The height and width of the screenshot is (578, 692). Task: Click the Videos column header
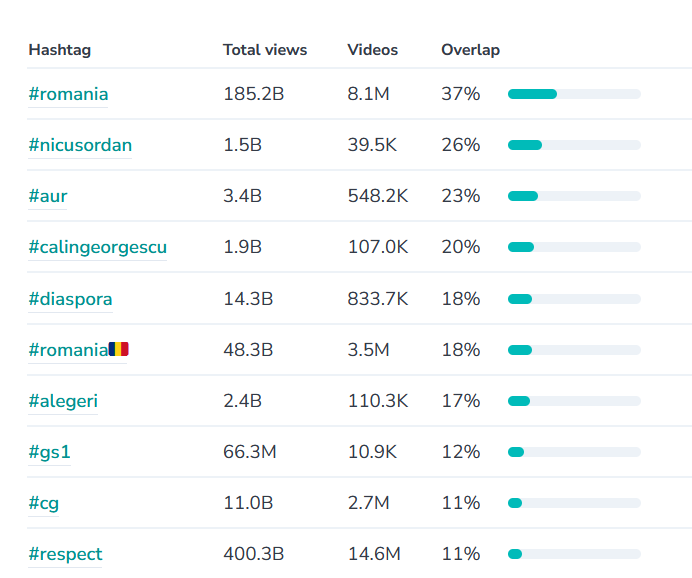point(372,50)
